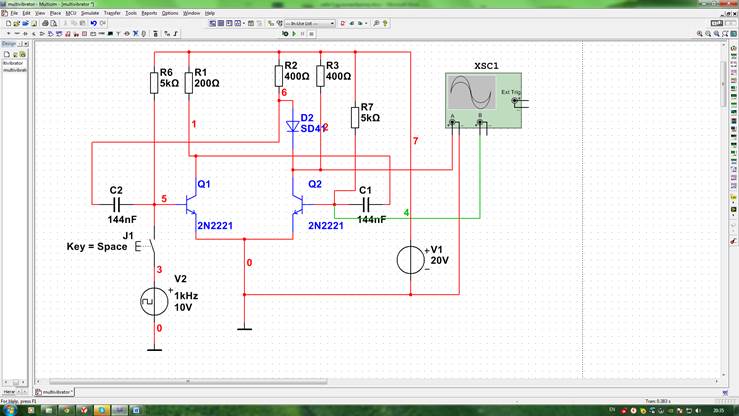Viewport: 739px width, 416px height.
Task: Select resistor R2 400Ω
Action: coord(279,76)
